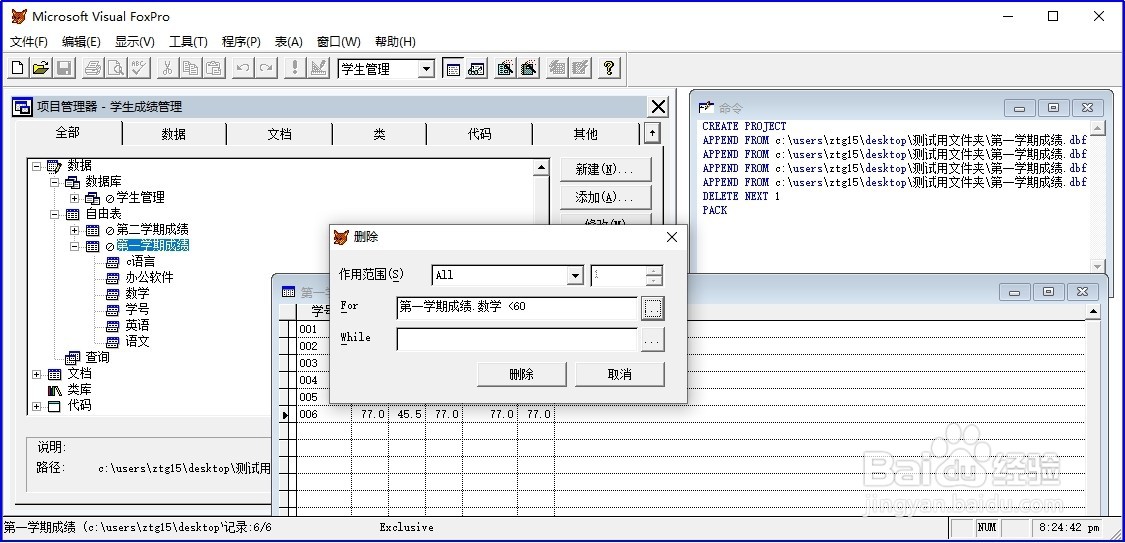The width and height of the screenshot is (1125, 543).
Task: Open the 程序(P) menu
Action: coord(241,42)
